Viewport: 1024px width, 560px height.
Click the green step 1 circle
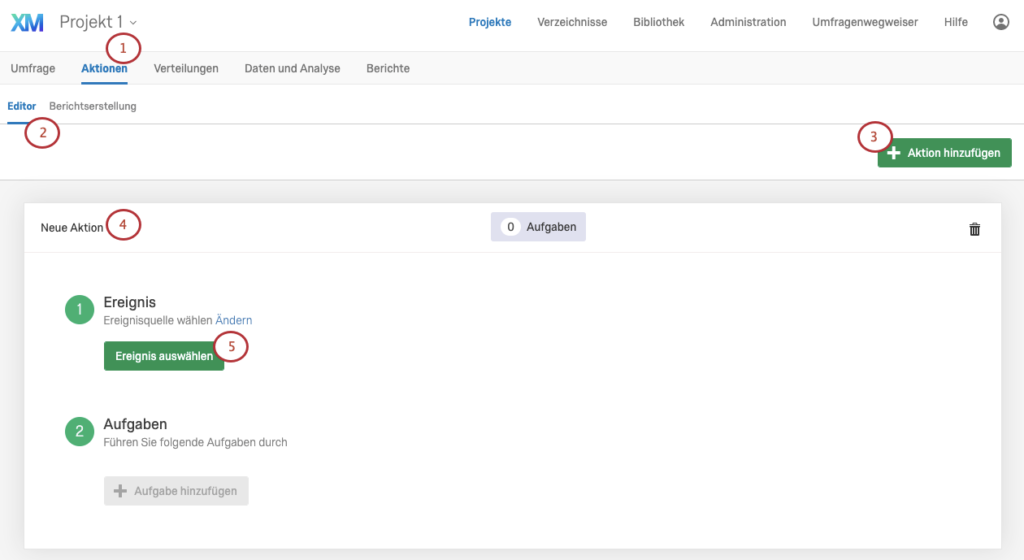coord(79,309)
